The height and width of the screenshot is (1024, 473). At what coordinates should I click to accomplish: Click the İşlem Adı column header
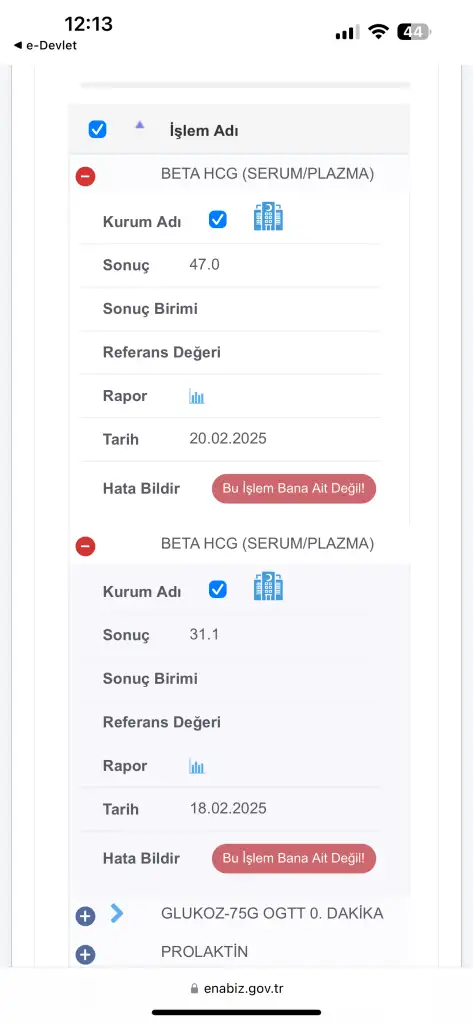coord(204,131)
